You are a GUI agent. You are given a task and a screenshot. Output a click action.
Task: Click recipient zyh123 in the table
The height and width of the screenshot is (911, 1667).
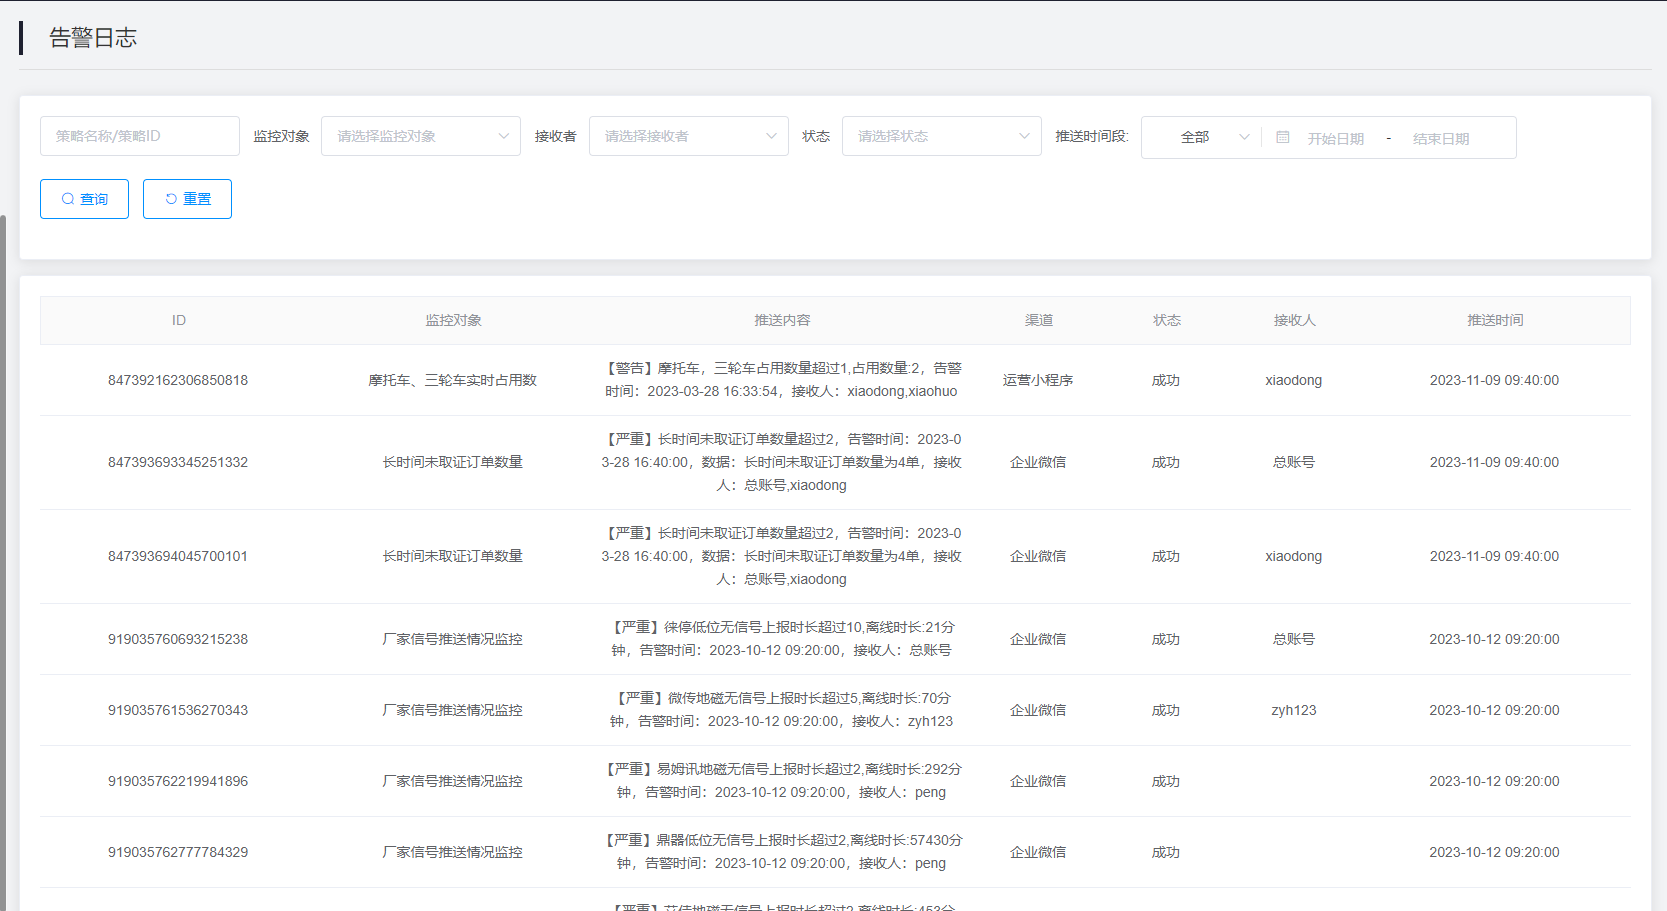tap(1293, 710)
